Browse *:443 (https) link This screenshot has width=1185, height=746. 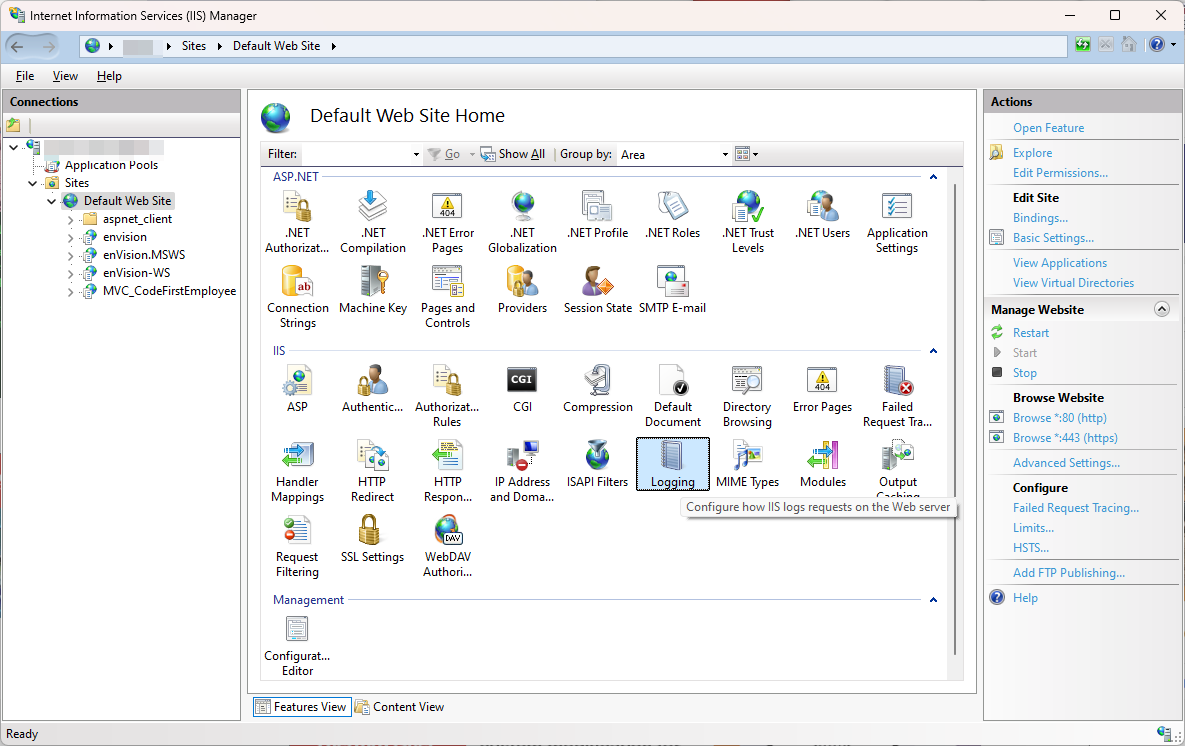click(1065, 438)
